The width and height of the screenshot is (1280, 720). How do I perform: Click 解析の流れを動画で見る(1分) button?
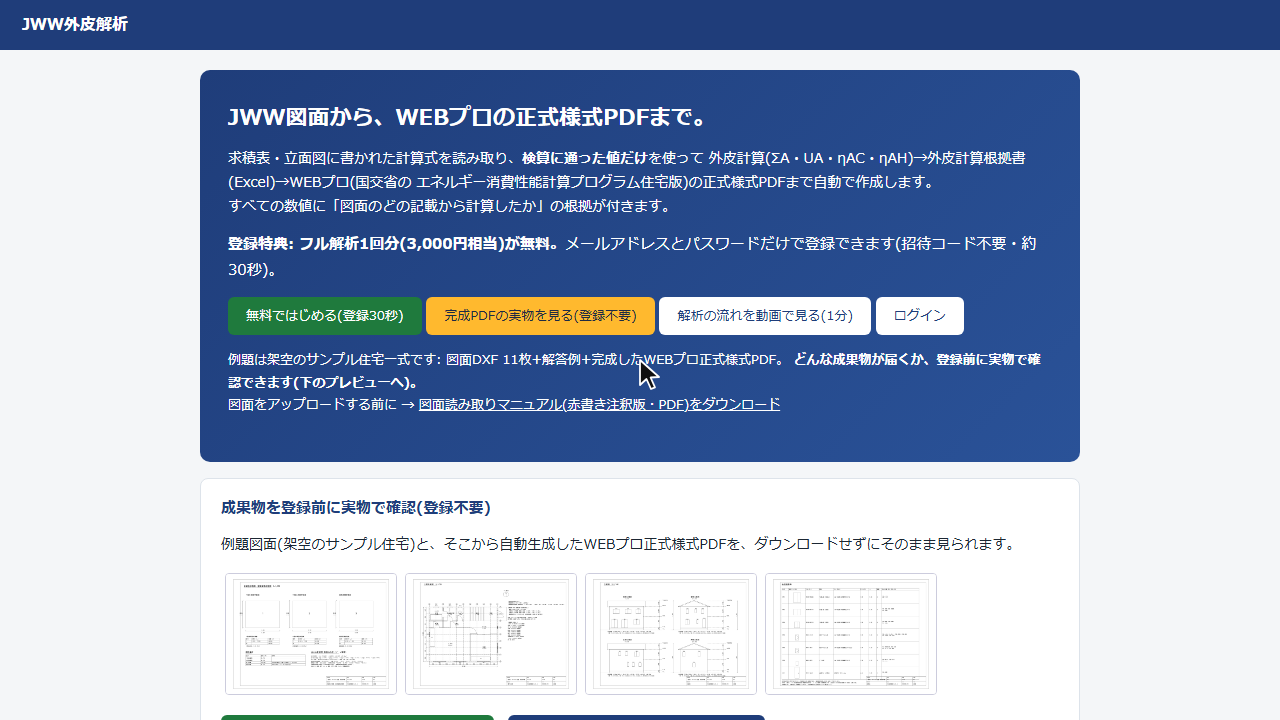click(x=765, y=316)
